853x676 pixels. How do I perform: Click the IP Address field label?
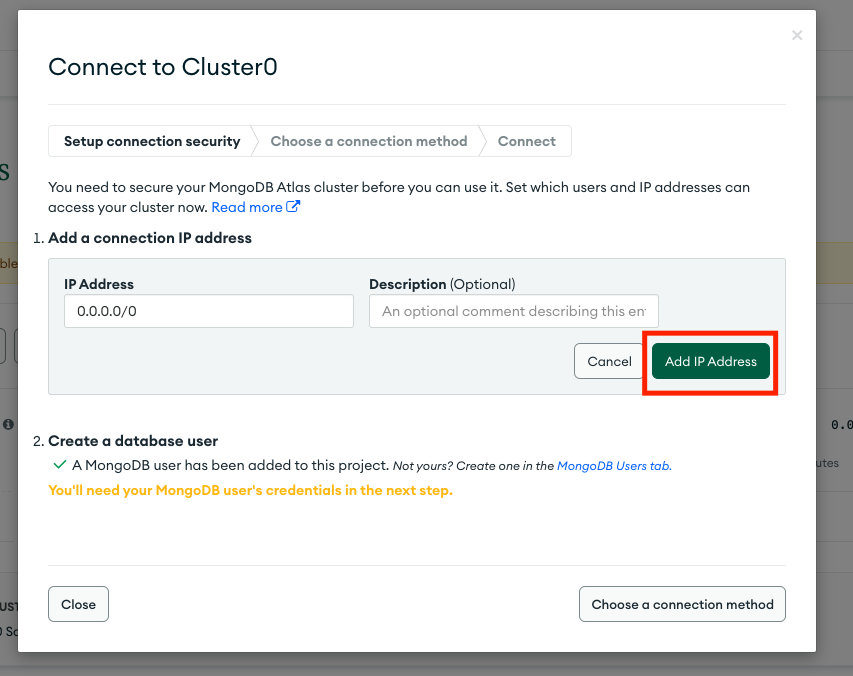tap(99, 284)
